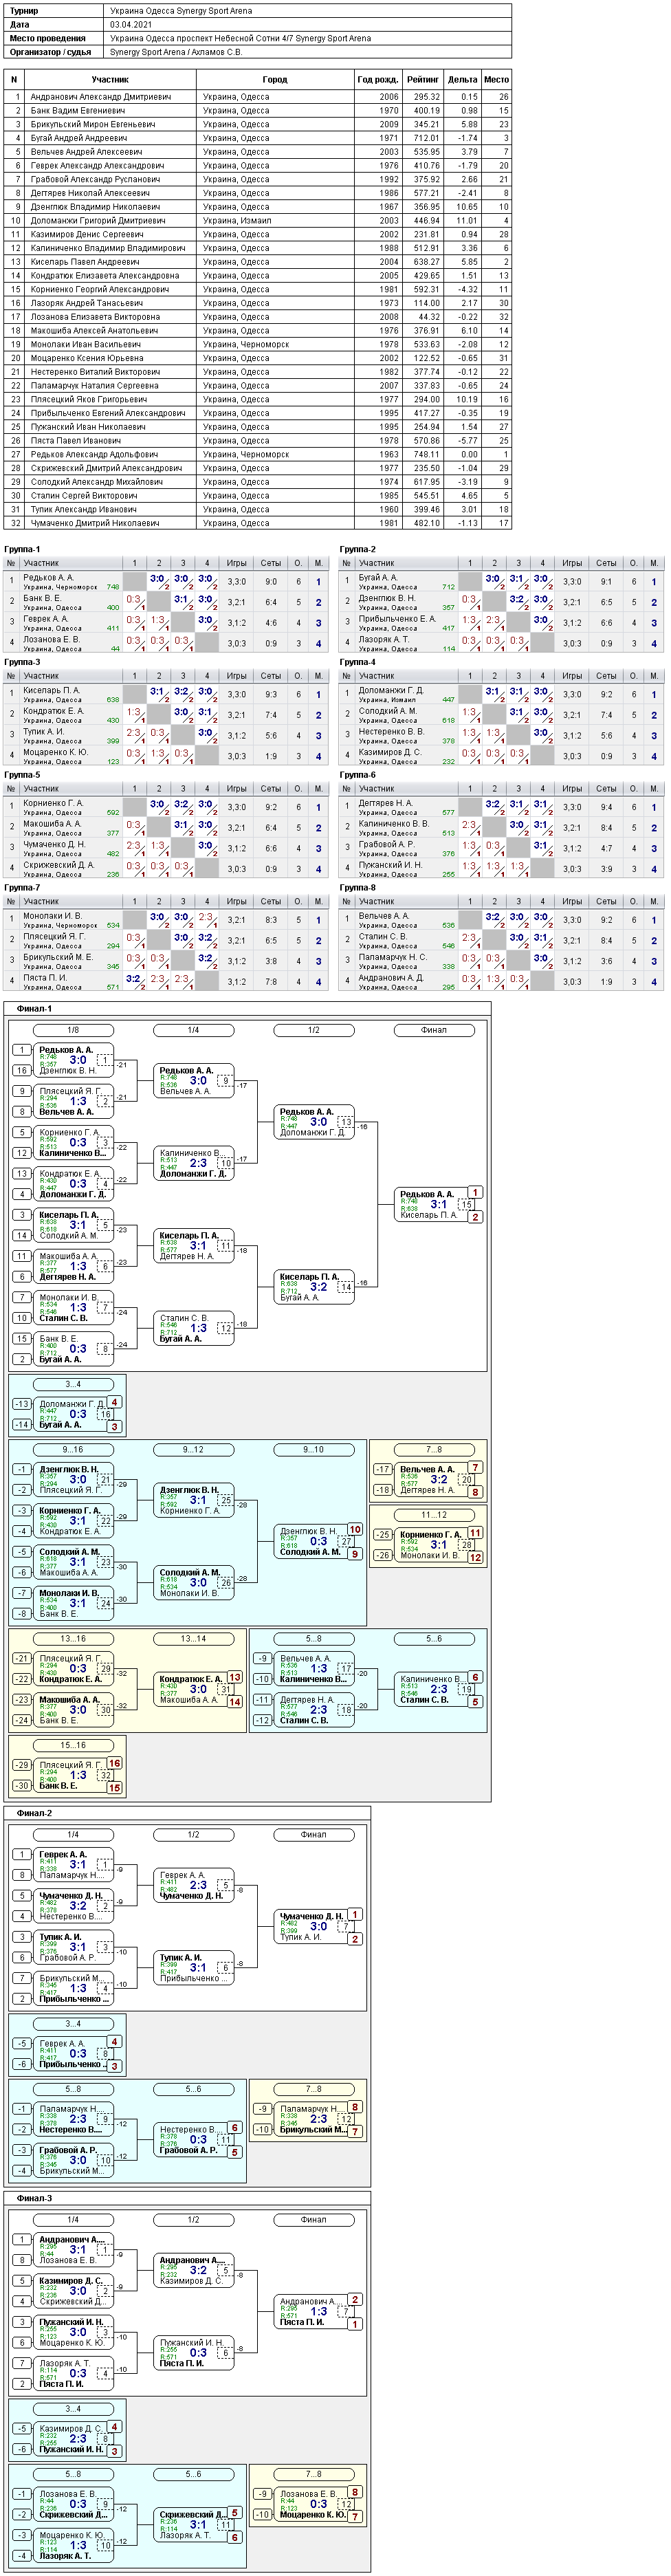Image resolution: width=671 pixels, height=2576 pixels.
Task: Click the Финал-2 bracket title
Action: pyautogui.click(x=34, y=1812)
